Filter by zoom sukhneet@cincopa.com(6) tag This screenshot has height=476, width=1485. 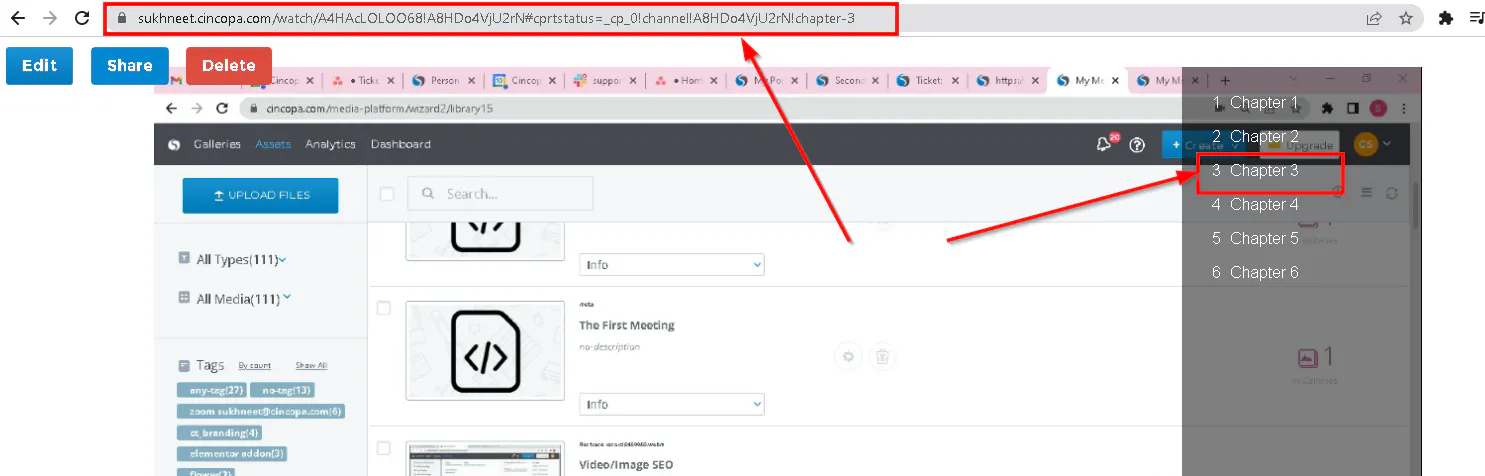tap(261, 411)
